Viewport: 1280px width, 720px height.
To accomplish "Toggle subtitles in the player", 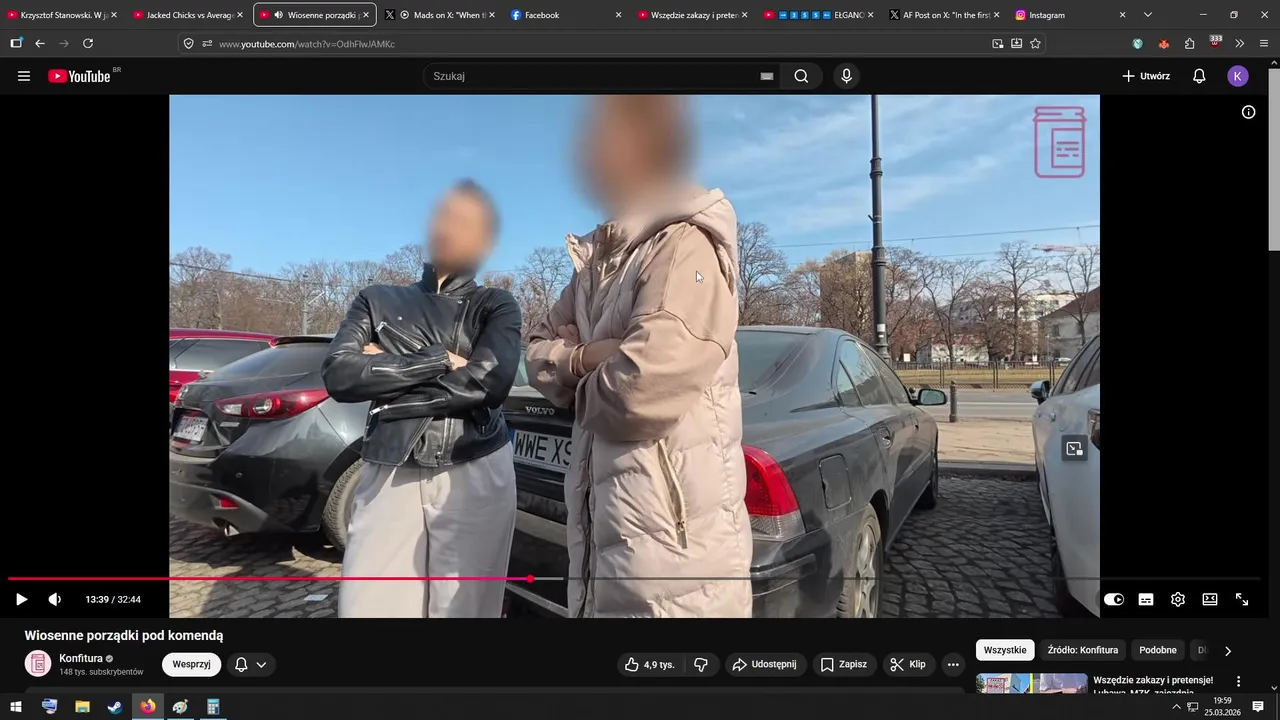I will pos(1146,599).
